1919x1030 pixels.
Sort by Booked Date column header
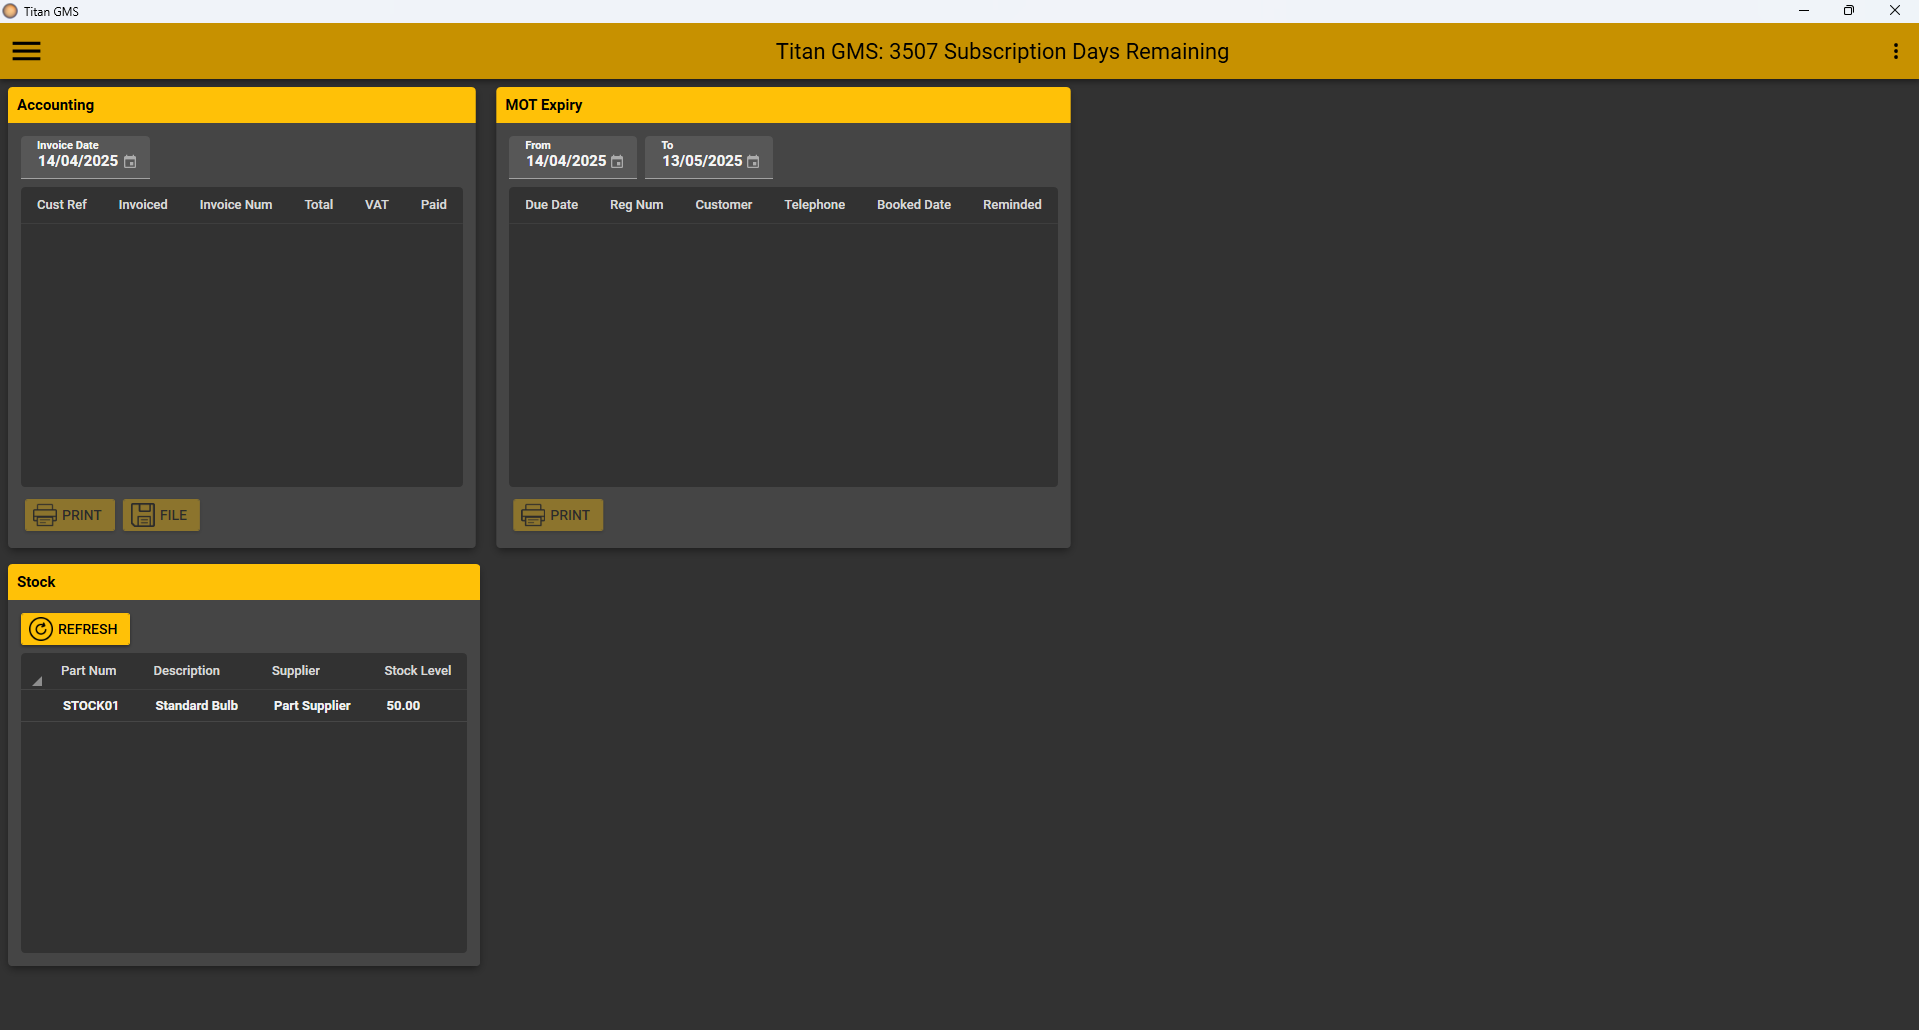coord(914,205)
